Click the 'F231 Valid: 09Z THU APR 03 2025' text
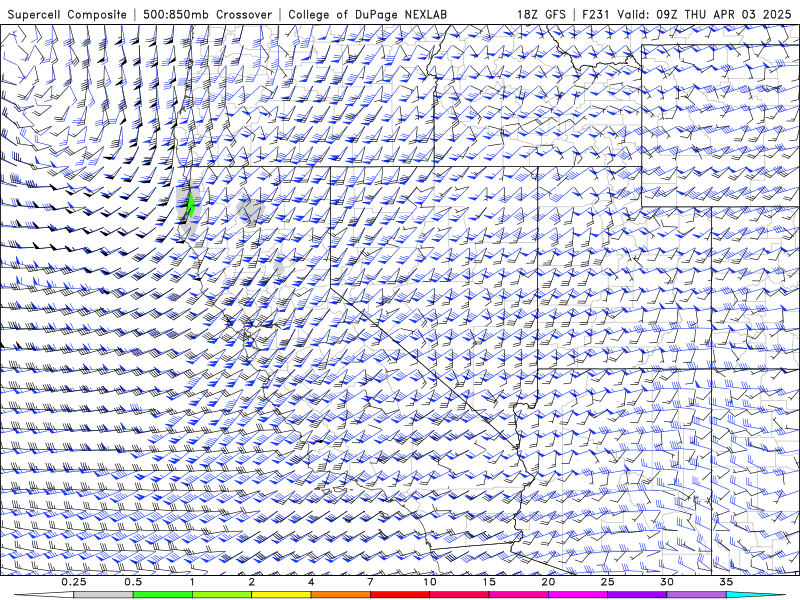This screenshot has height=600, width=800. click(x=687, y=15)
